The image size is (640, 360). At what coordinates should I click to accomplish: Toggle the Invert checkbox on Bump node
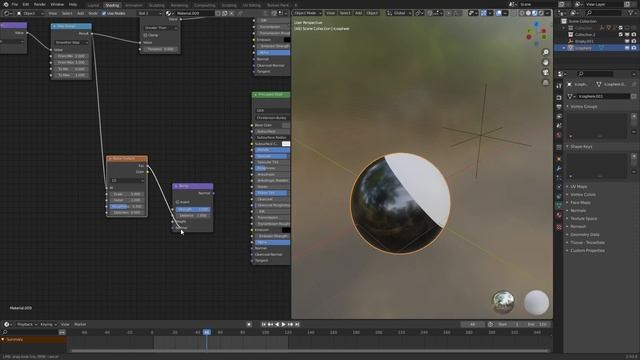178,202
